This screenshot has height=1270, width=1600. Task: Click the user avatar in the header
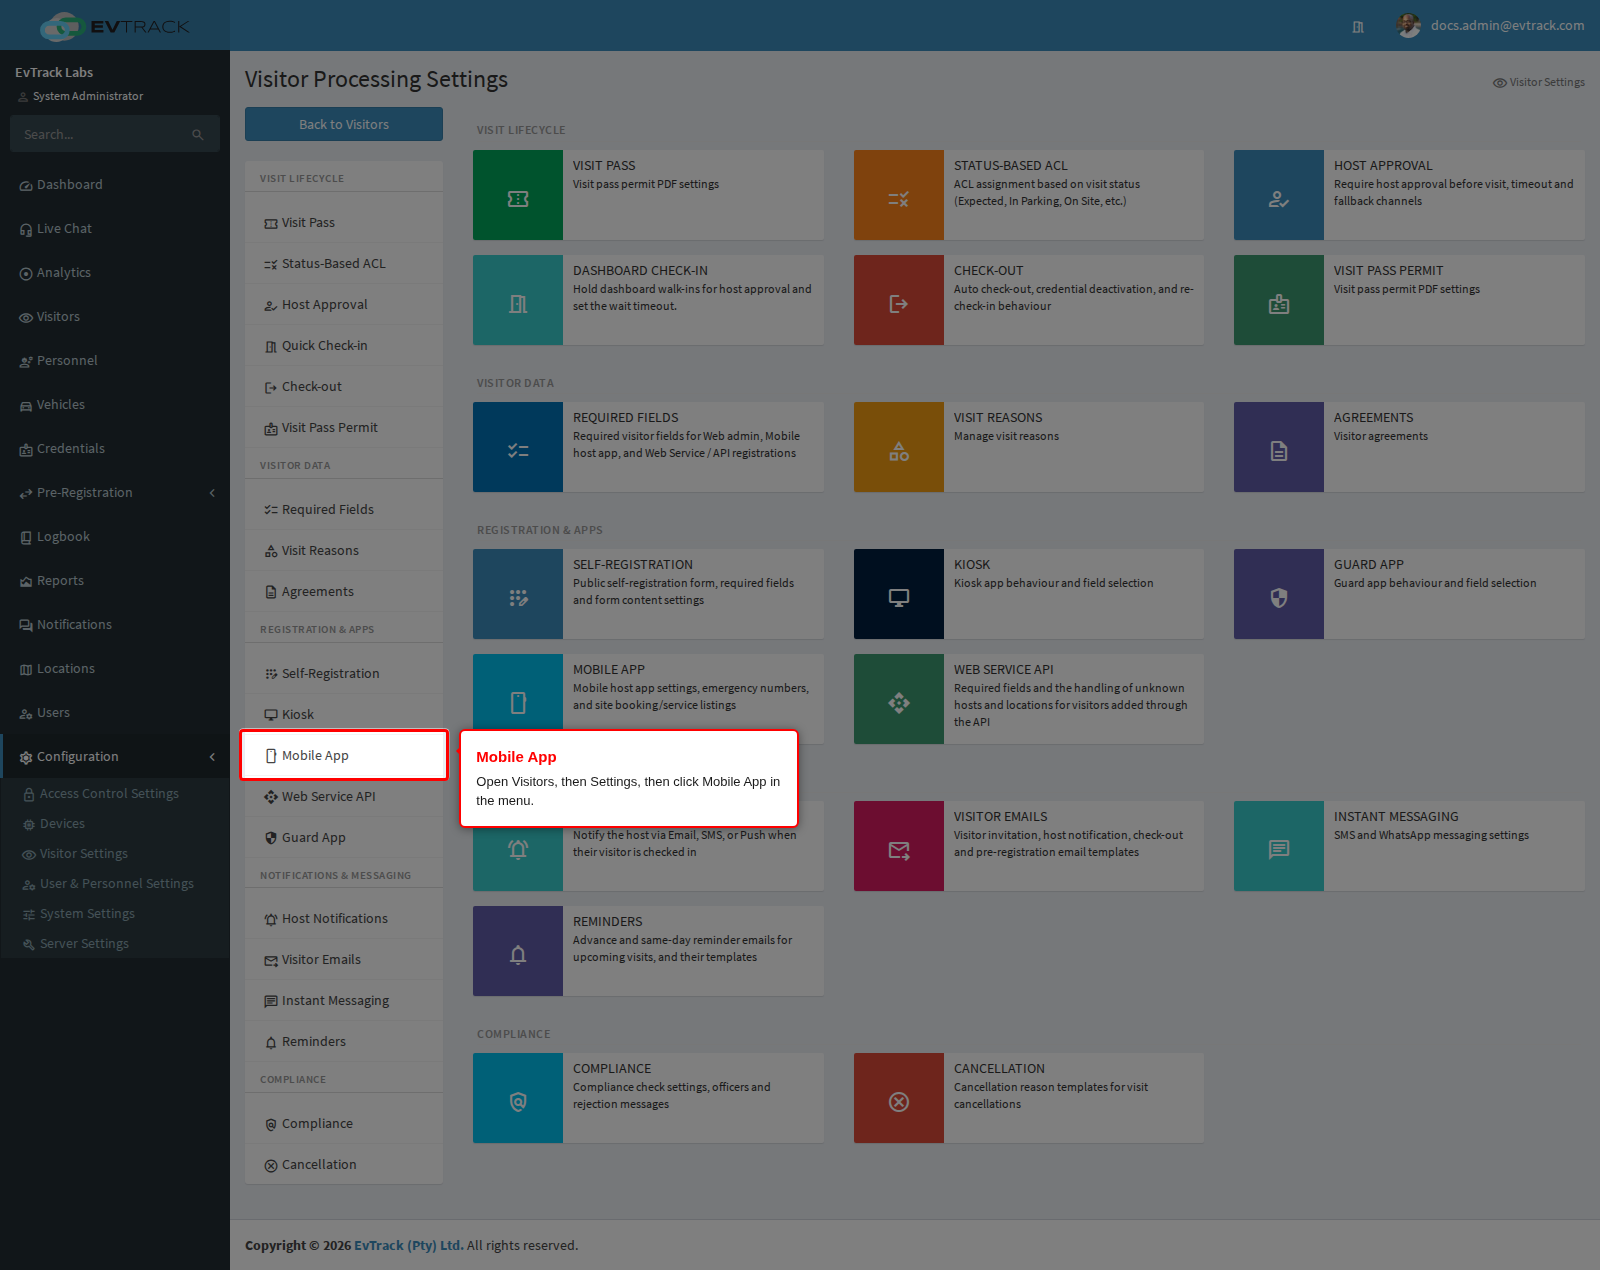(1409, 26)
